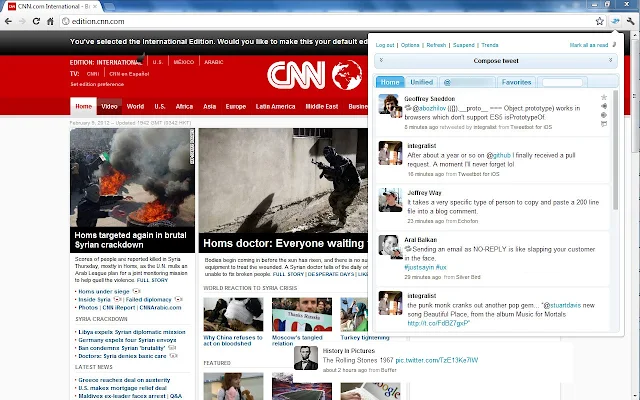This screenshot has height=400, width=640.
Task: Open the Moscow's tangled relation thumbnail
Action: 302,314
